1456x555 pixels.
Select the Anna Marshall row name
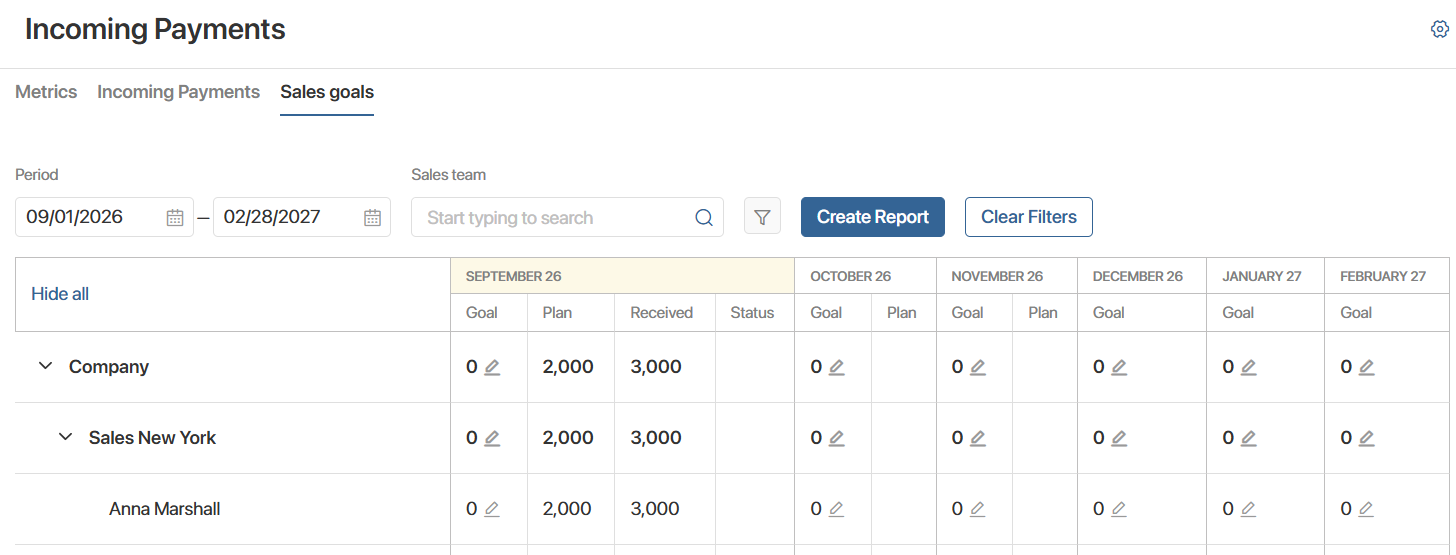click(165, 509)
